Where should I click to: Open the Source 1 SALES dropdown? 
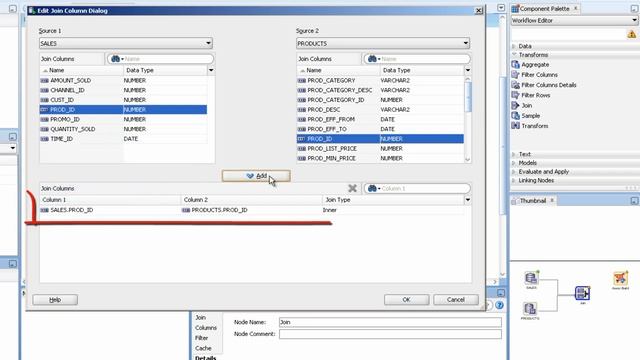point(126,43)
